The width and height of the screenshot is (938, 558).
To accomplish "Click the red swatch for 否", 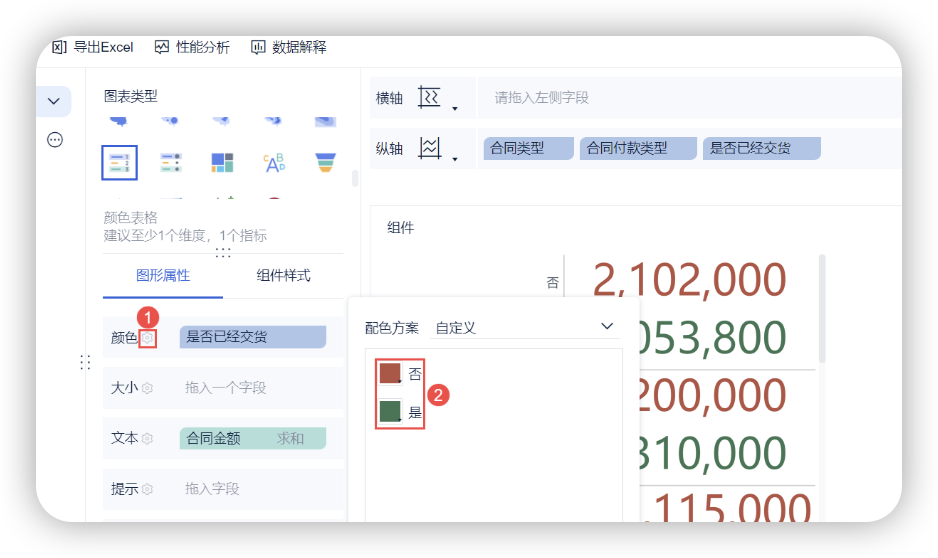I will tap(390, 373).
